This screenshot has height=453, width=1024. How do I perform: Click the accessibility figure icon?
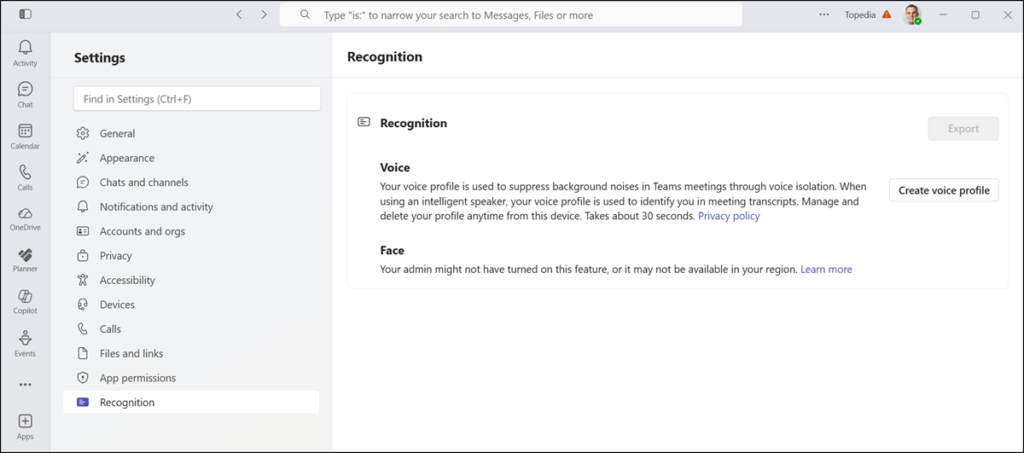click(82, 280)
